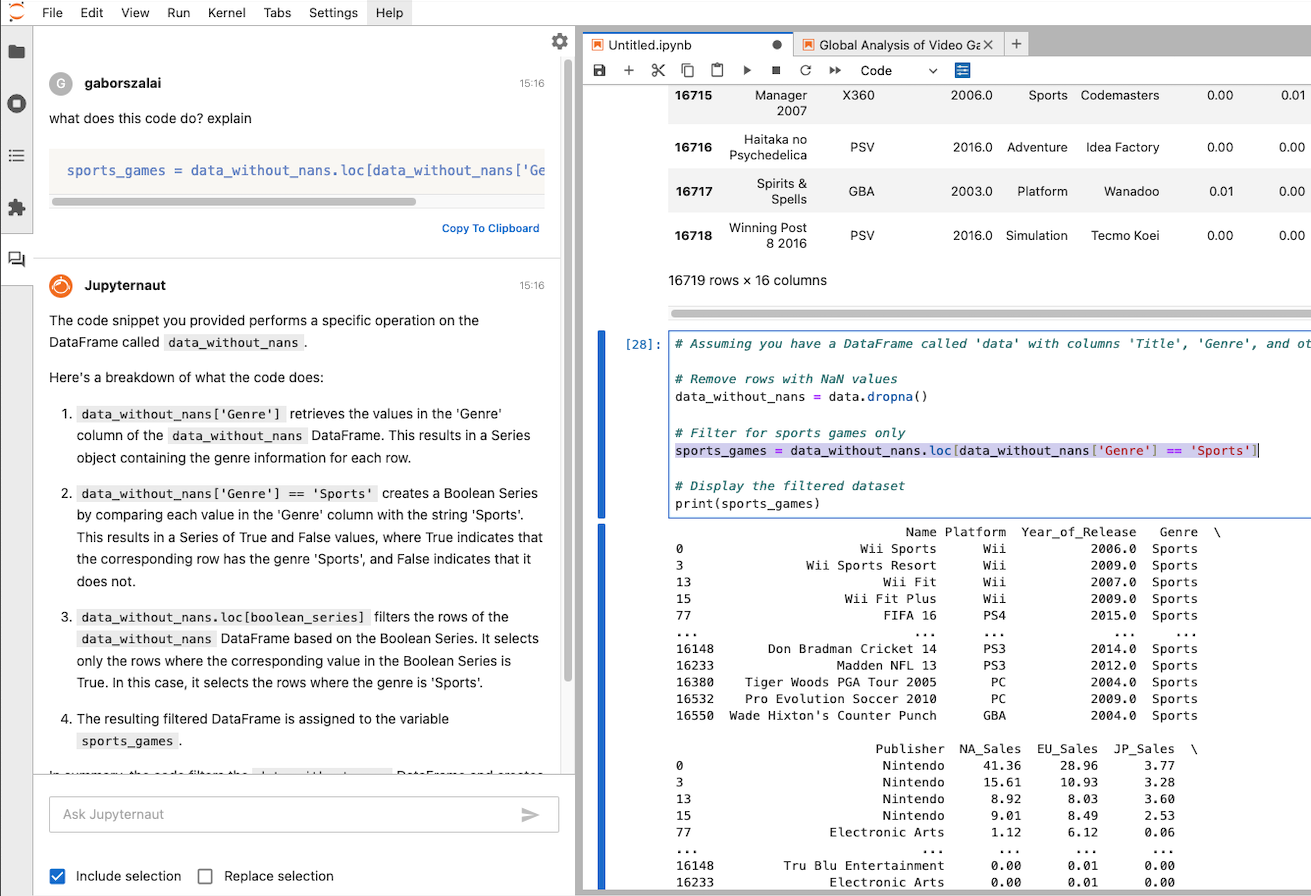Cut the selected cell
Image resolution: width=1311 pixels, height=896 pixels.
[x=658, y=70]
